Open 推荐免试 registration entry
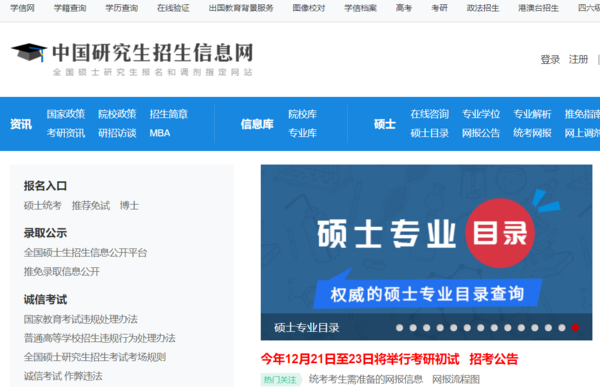Viewport: 600px width, 387px height. click(91, 206)
